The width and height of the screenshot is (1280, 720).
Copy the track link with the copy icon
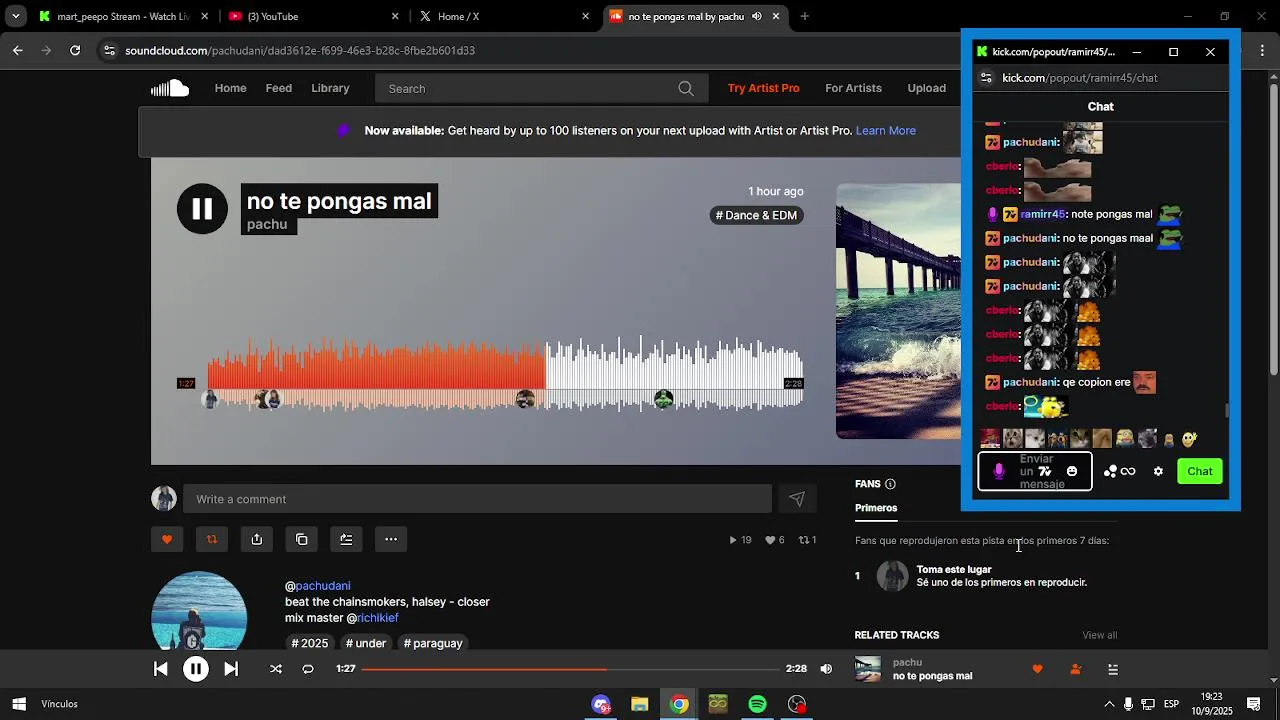(x=302, y=539)
